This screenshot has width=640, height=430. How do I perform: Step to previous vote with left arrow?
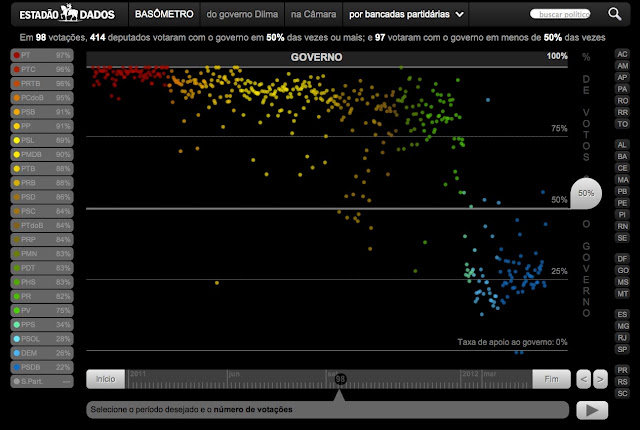tap(584, 379)
